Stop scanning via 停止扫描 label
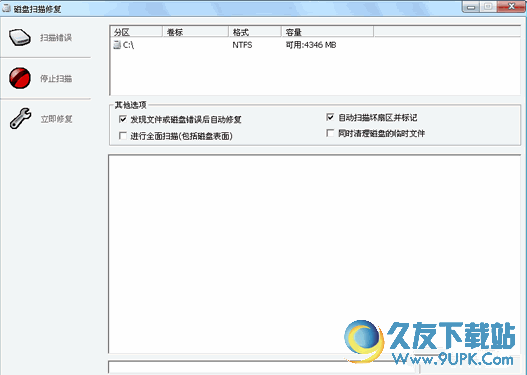Image resolution: width=527 pixels, height=375 pixels. pyautogui.click(x=56, y=79)
